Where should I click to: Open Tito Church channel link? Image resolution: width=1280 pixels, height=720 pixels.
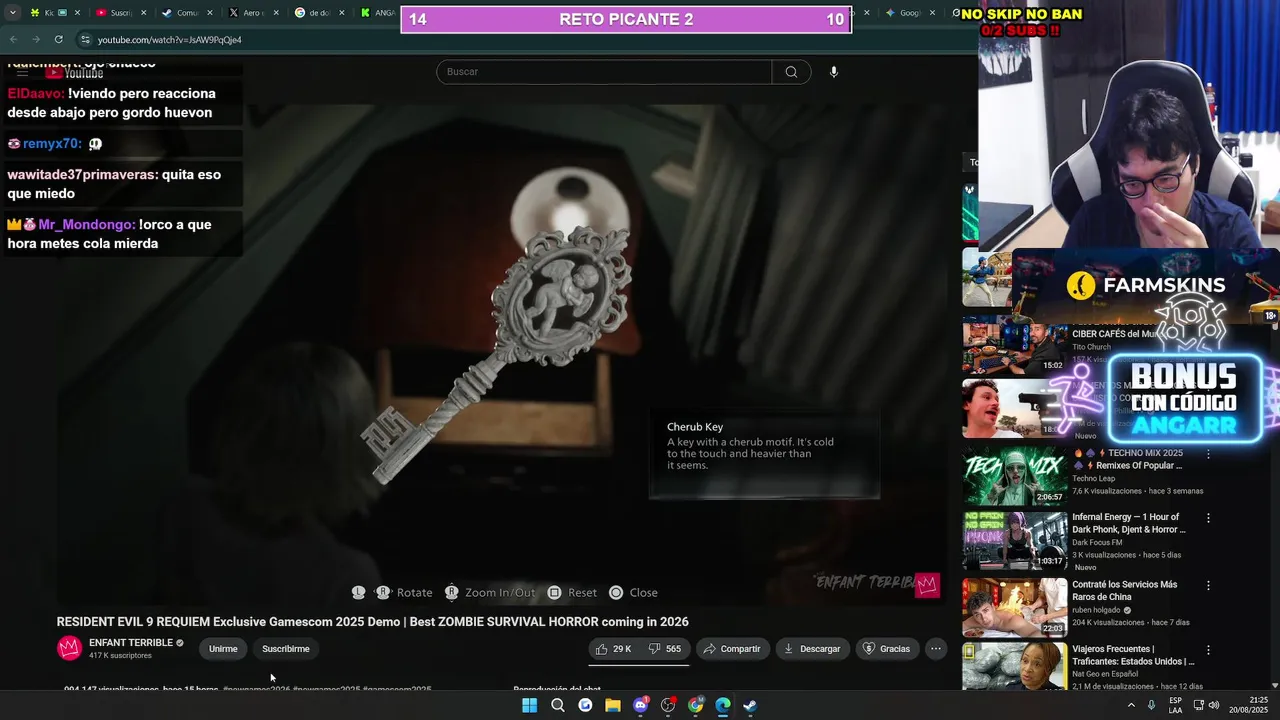(x=1091, y=347)
